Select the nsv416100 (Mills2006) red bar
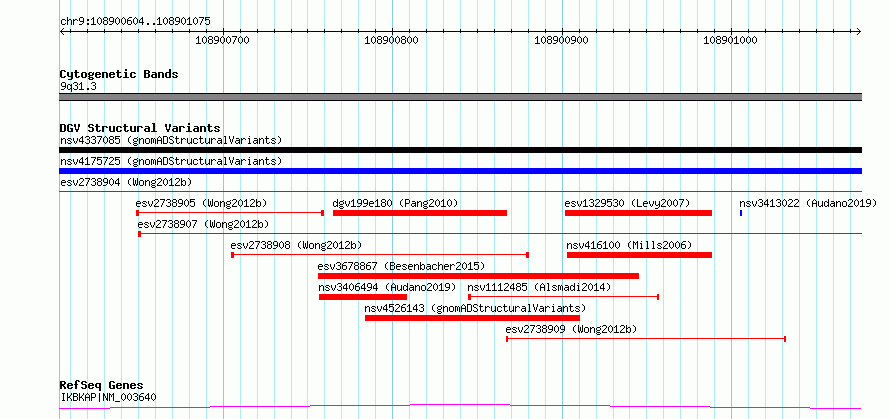 [x=639, y=255]
